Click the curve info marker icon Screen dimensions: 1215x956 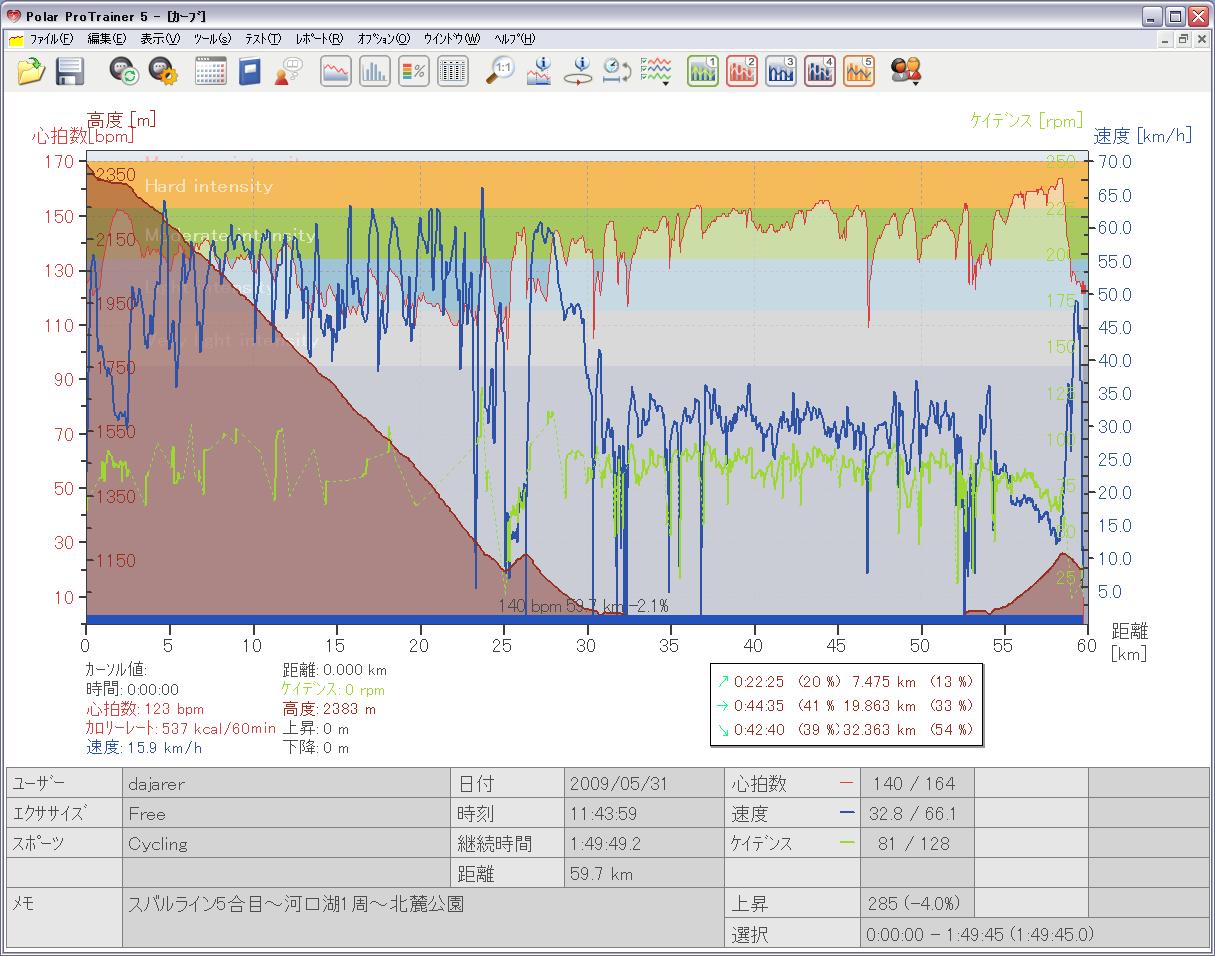pos(539,71)
